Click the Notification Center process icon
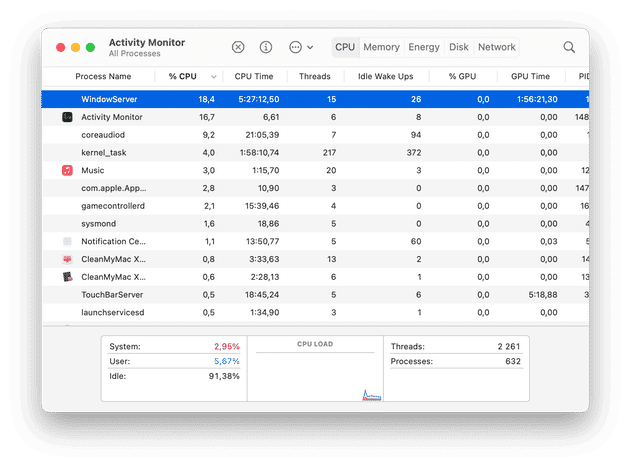 (67, 241)
